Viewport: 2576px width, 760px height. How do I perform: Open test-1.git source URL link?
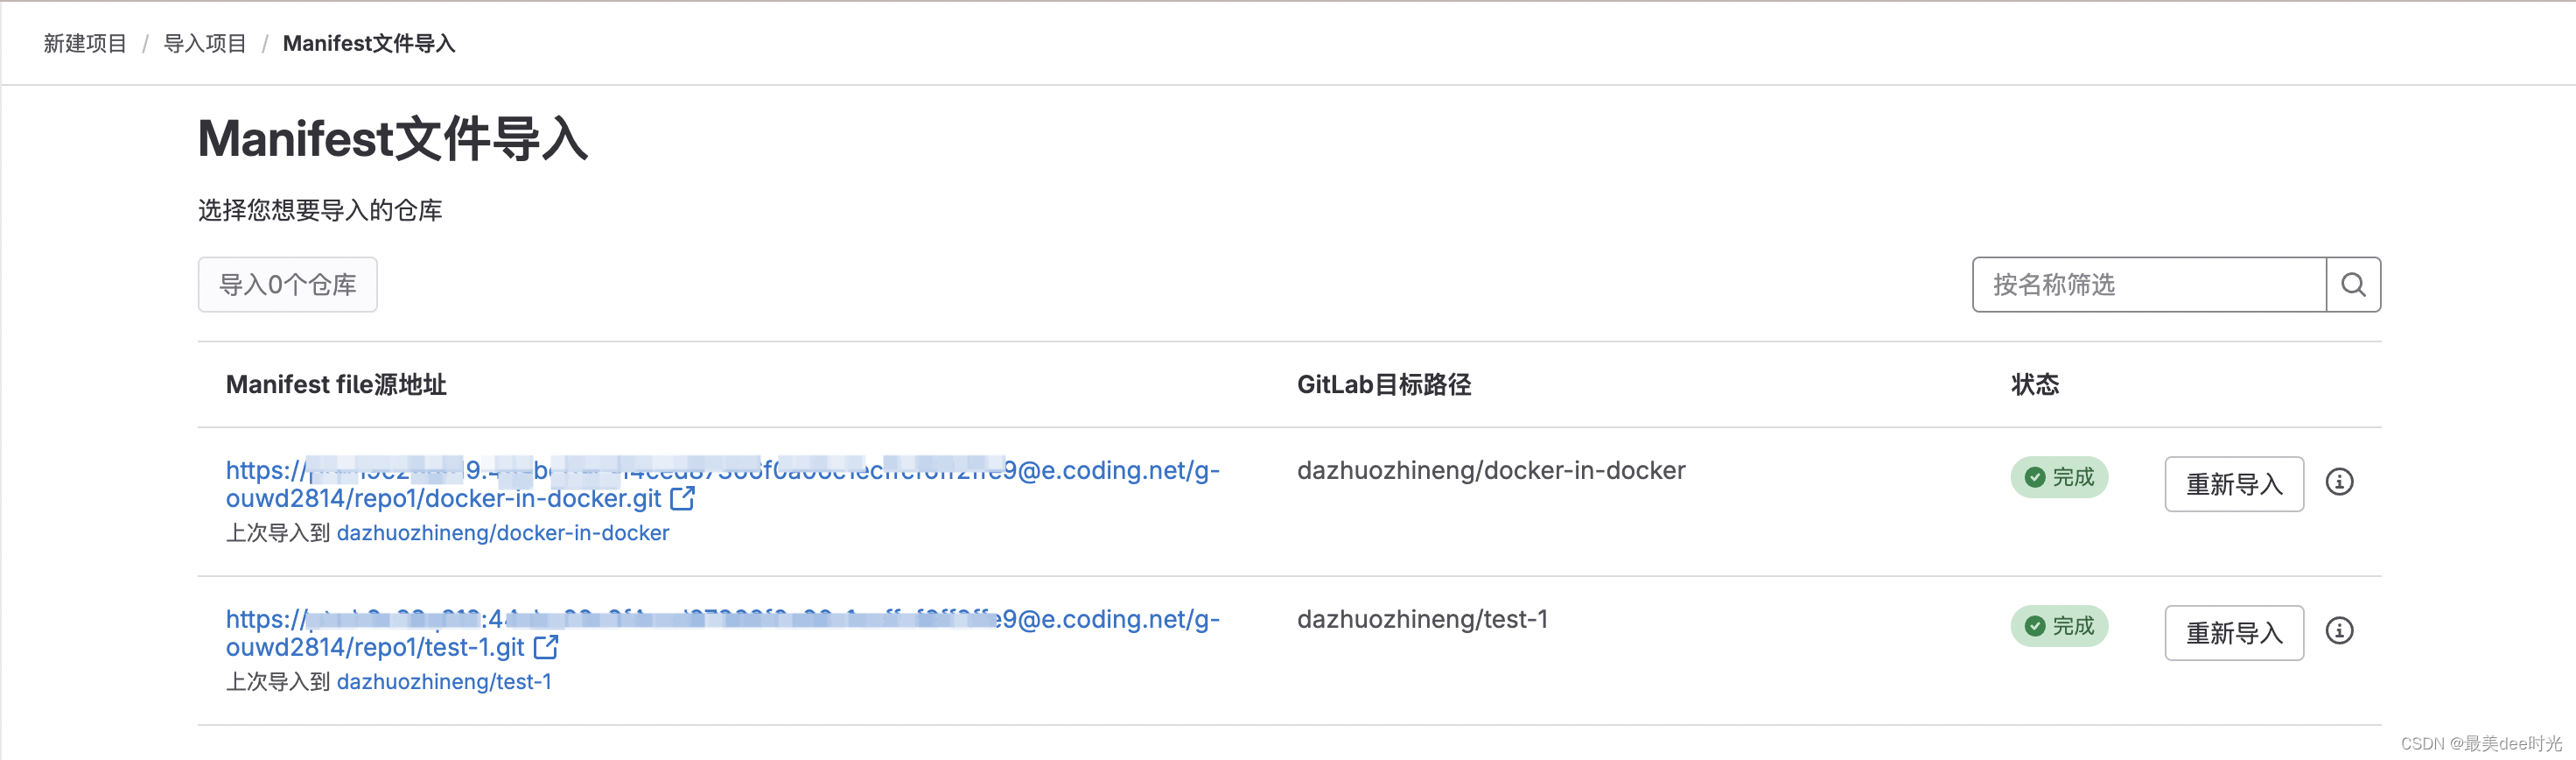(722, 633)
